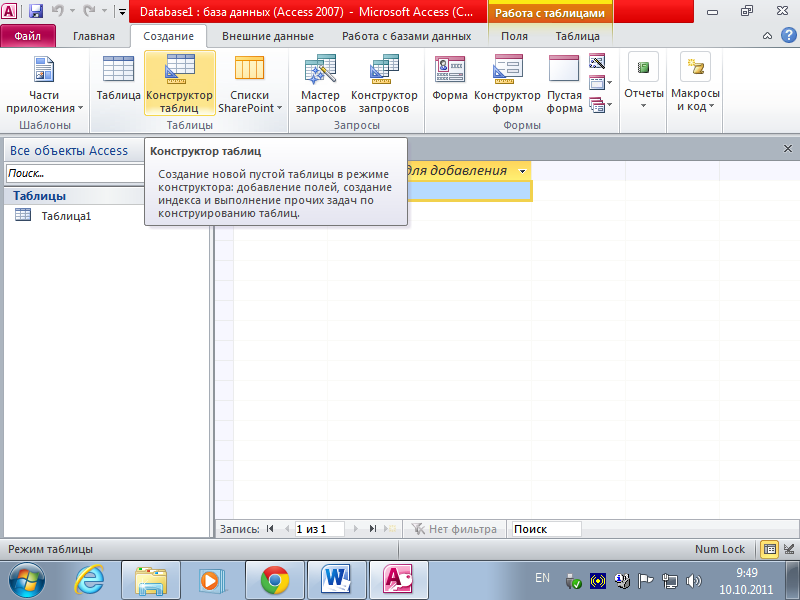Image resolution: width=800 pixels, height=600 pixels.
Task: Open the navigation form dropdown icon
Action: [600, 83]
